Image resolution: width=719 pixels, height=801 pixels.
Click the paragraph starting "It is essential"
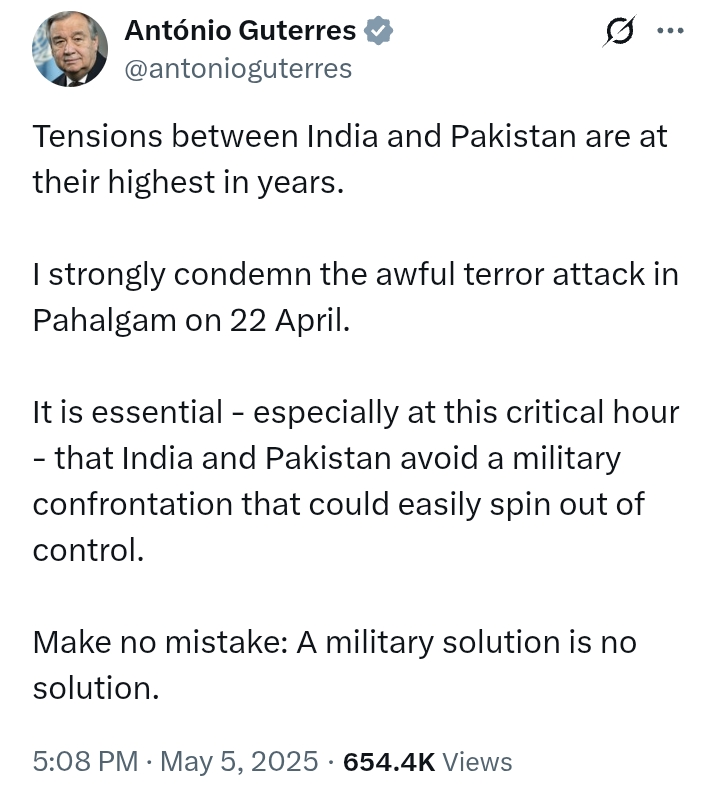pos(355,481)
